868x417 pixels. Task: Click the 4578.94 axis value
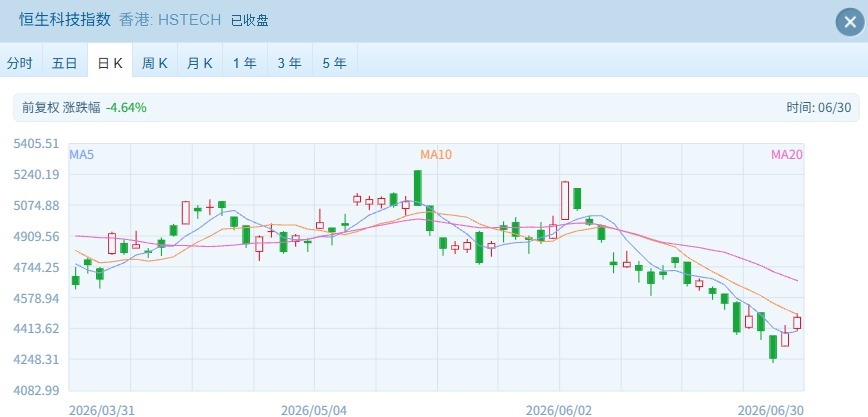click(36, 298)
